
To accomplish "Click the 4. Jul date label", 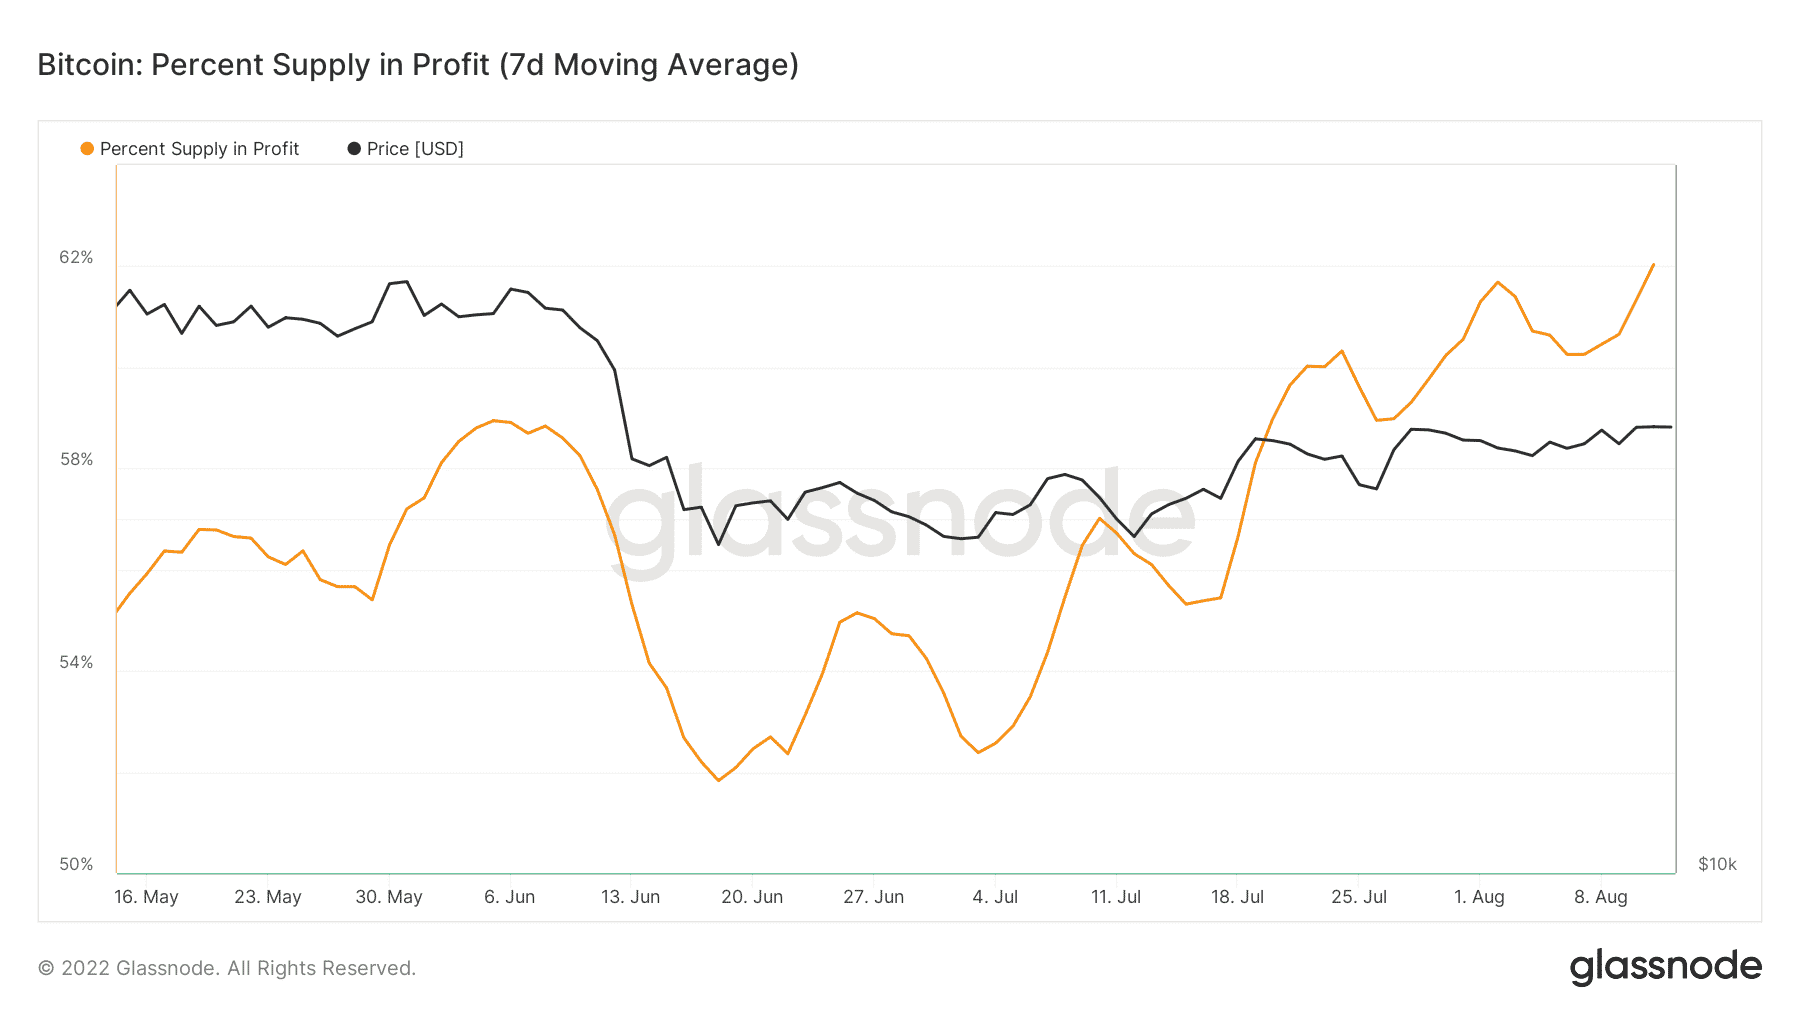I will [x=995, y=897].
